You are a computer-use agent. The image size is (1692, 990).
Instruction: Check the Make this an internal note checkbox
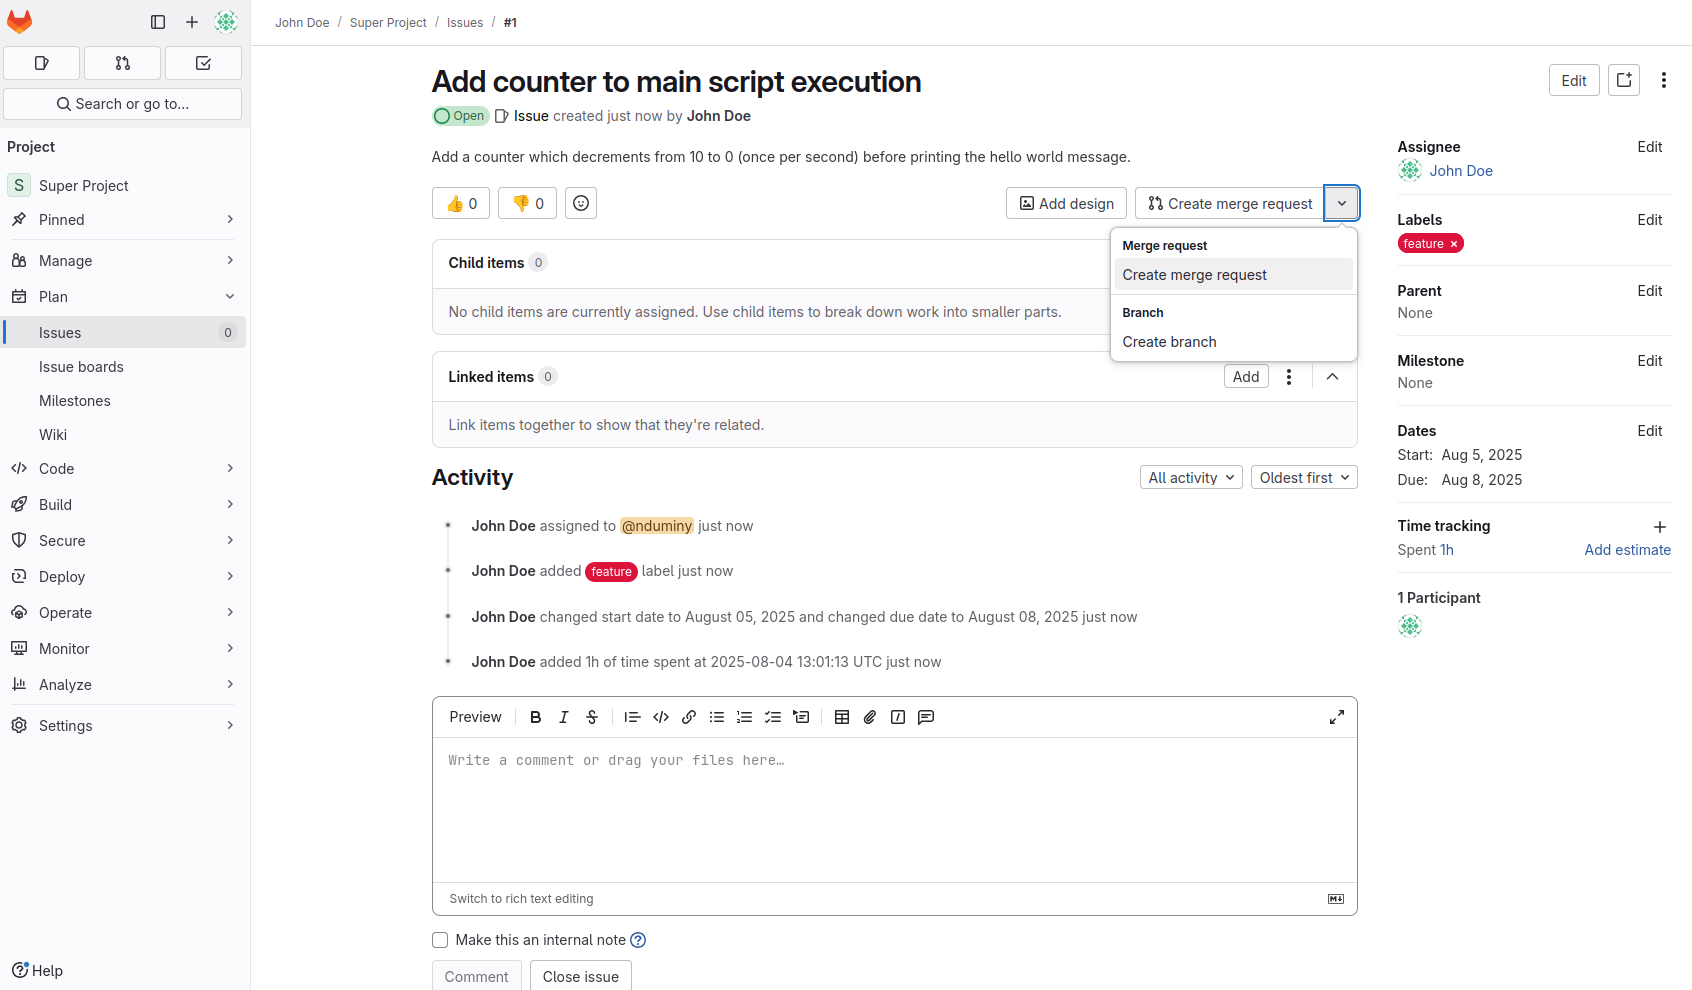pos(440,940)
